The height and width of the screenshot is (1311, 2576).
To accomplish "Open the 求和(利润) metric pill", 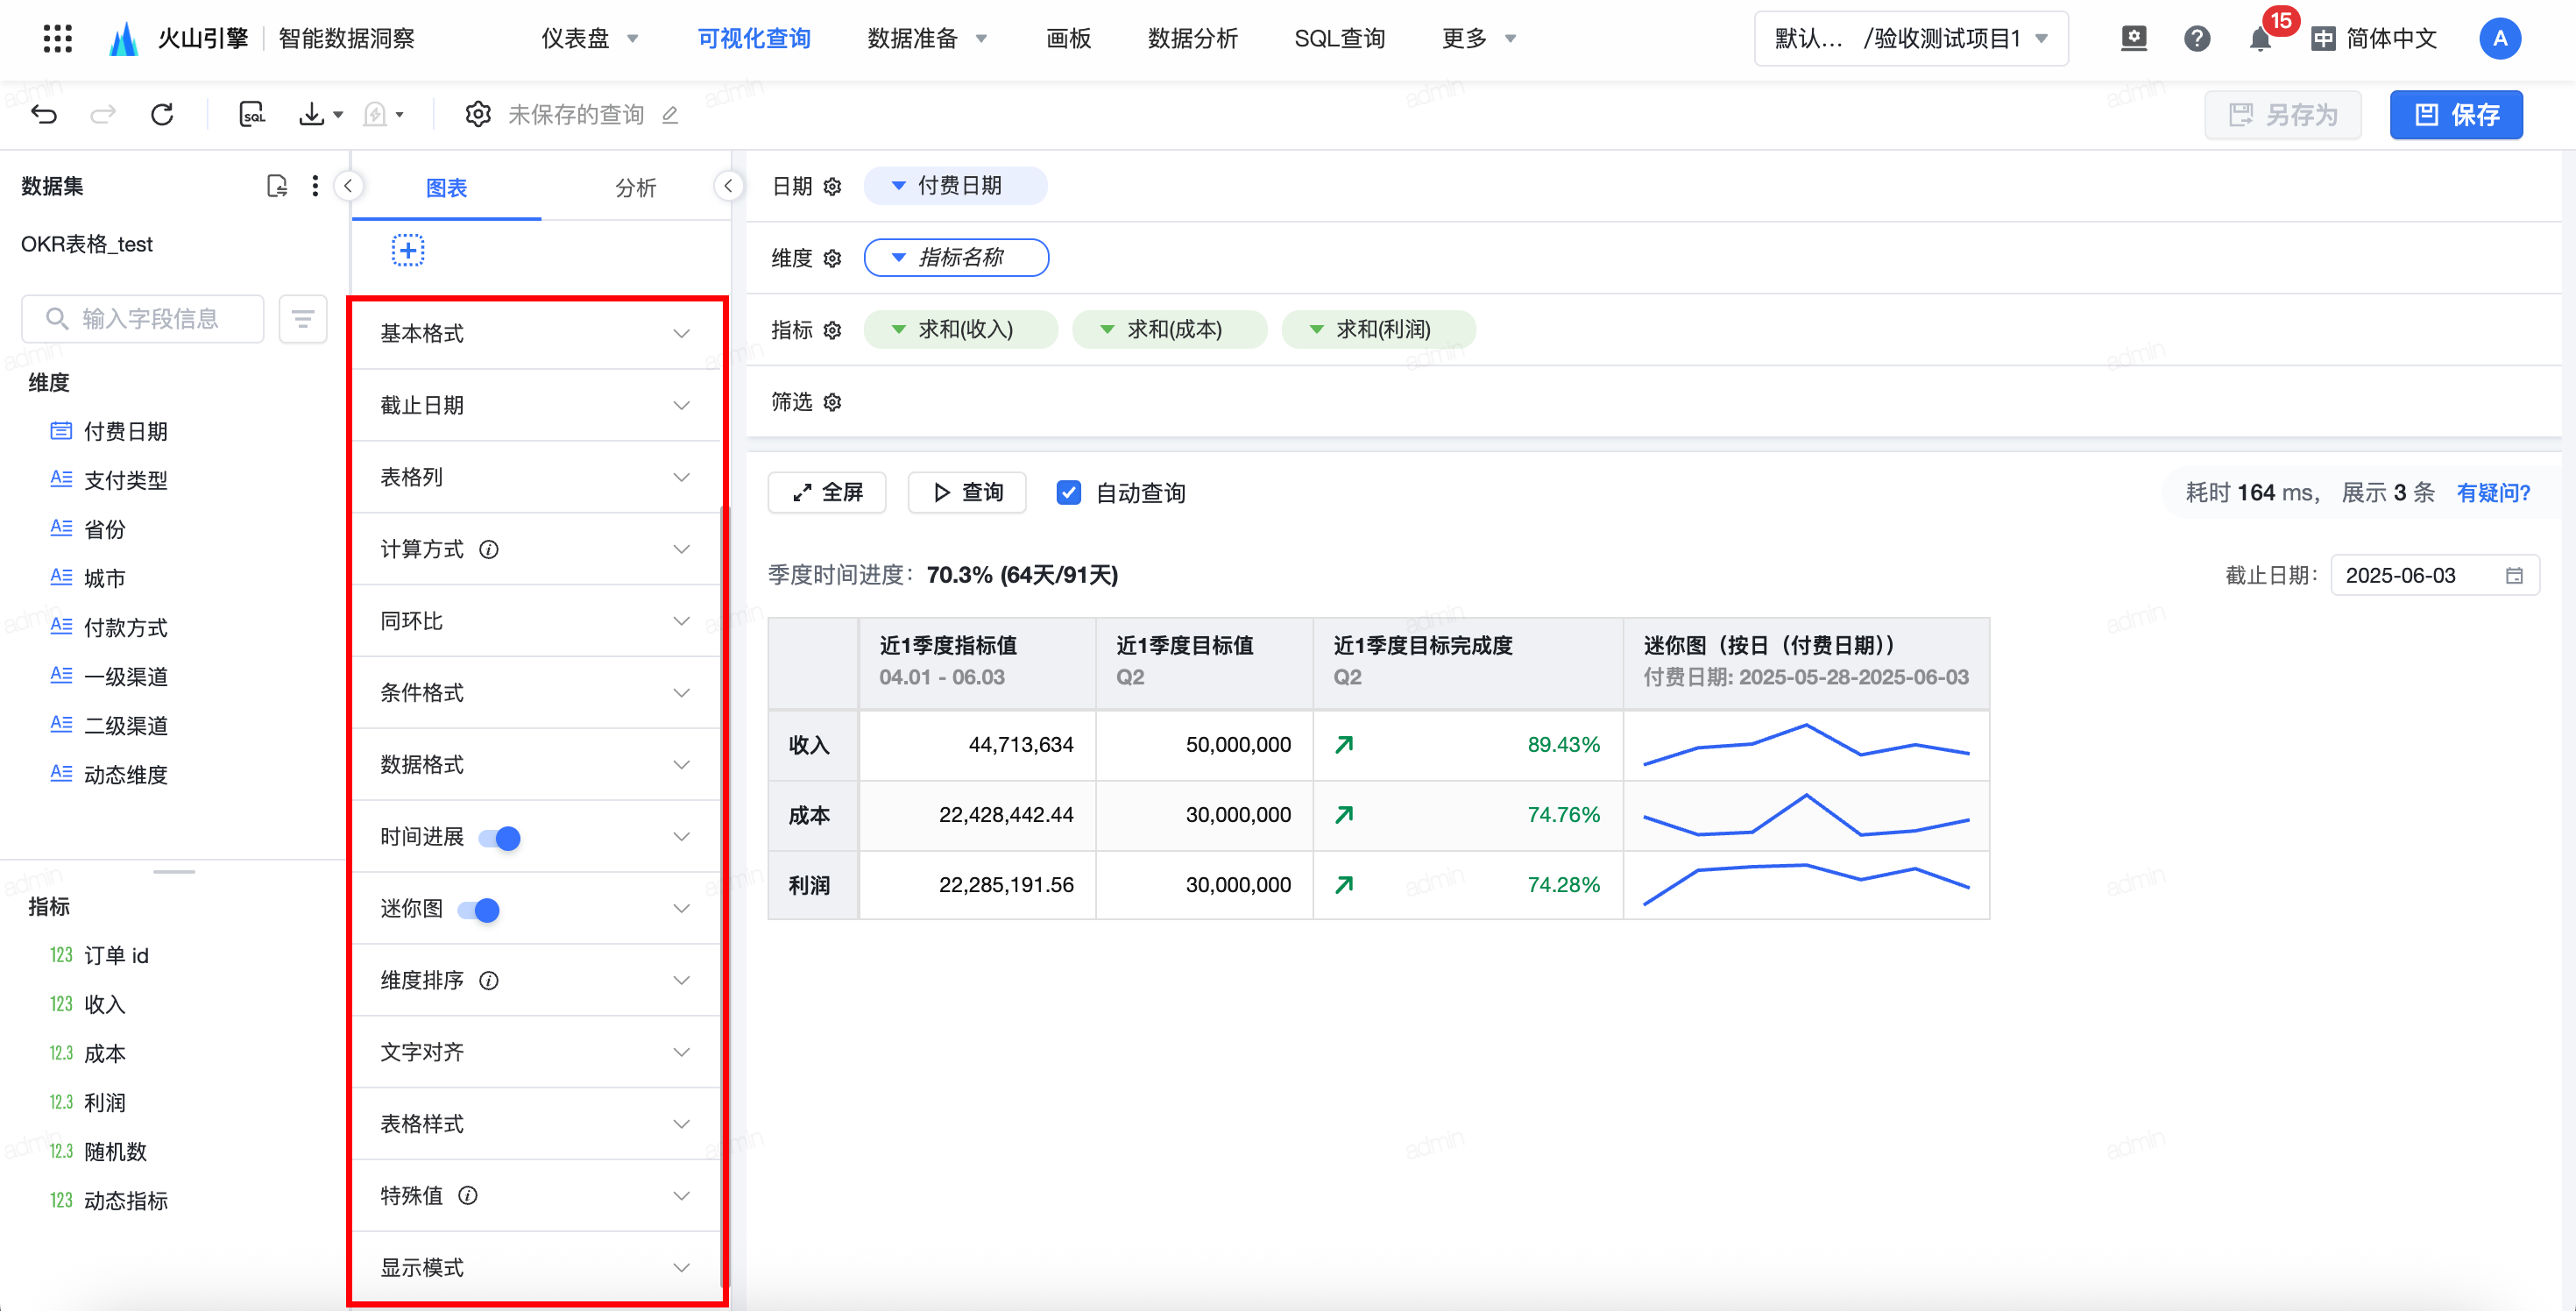I will tap(1378, 330).
